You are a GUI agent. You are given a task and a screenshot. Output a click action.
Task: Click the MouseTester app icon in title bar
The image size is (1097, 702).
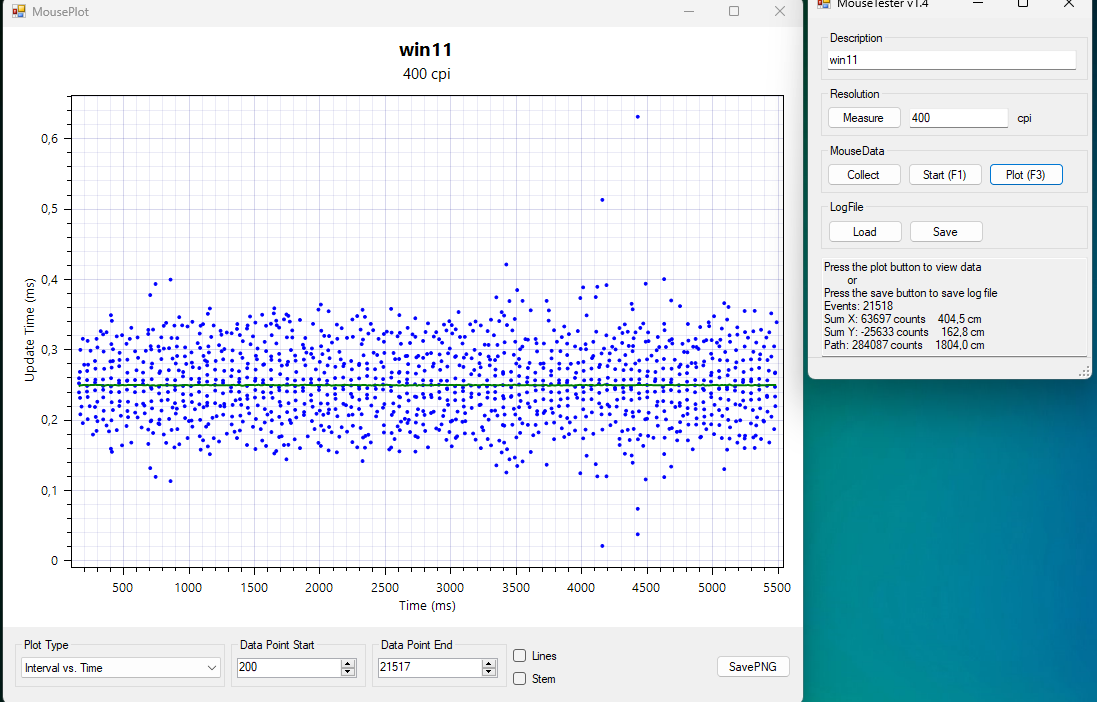tap(824, 4)
